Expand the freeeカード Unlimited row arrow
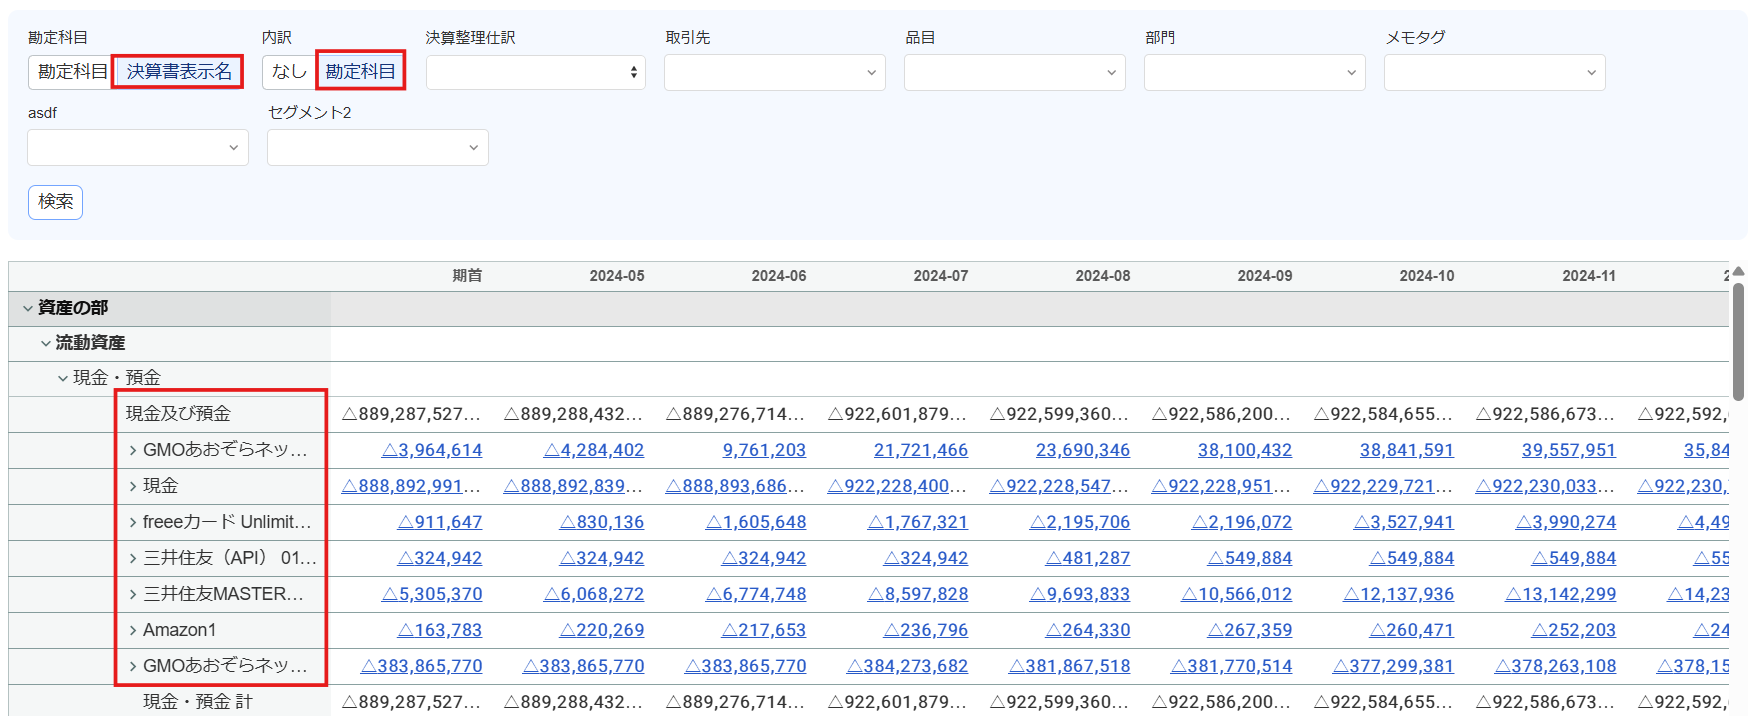The width and height of the screenshot is (1752, 716). pos(133,522)
